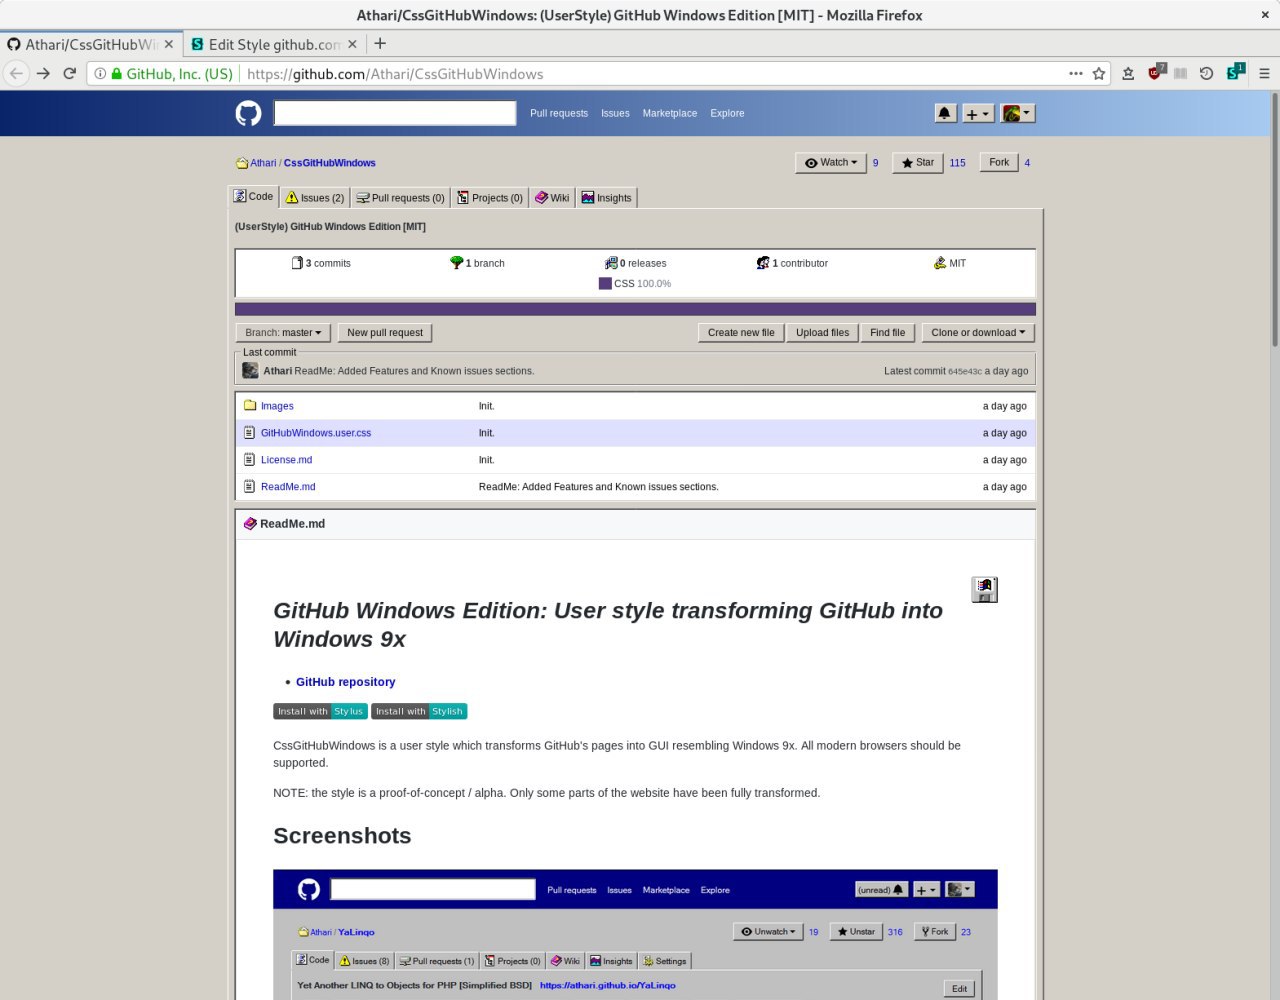Open the License.md file link
This screenshot has width=1280, height=1000.
point(286,460)
